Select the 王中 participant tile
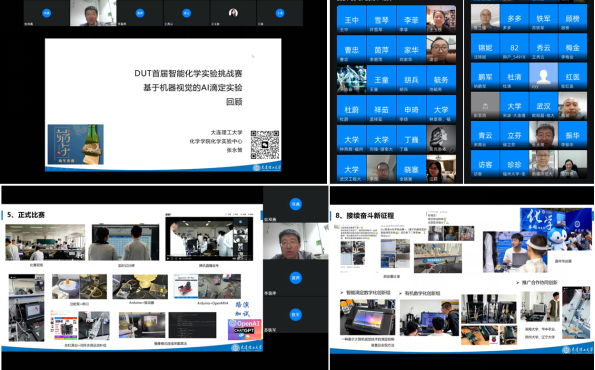Viewport: 595px width, 370px height. (x=351, y=19)
